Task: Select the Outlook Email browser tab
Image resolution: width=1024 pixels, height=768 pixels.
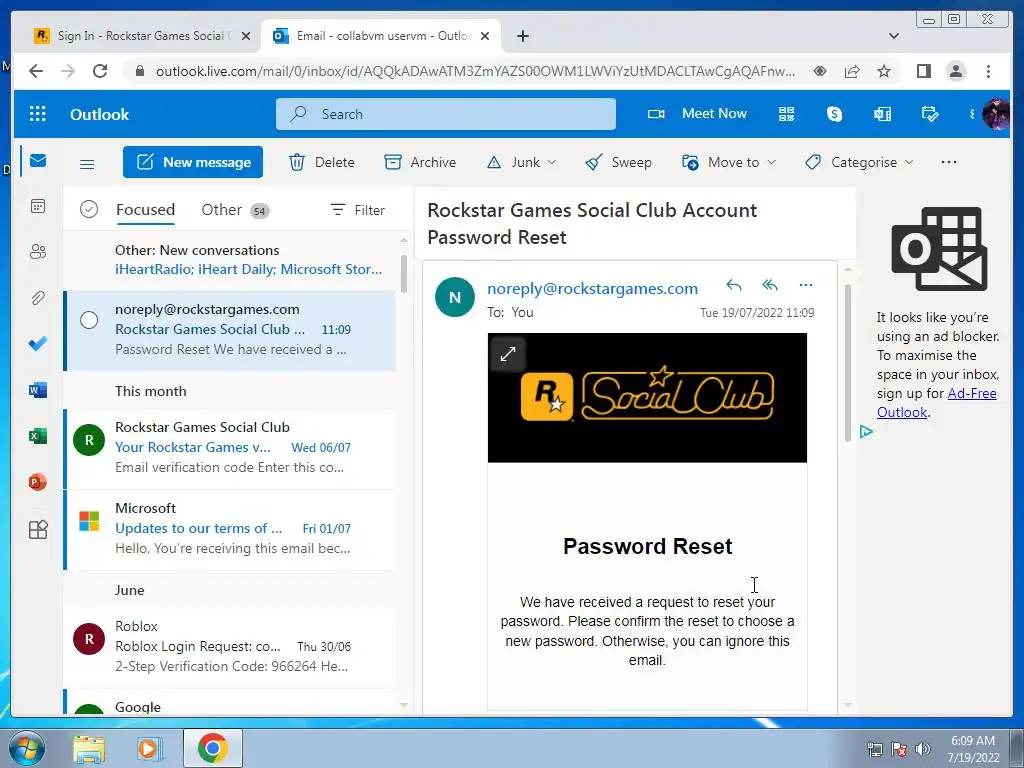Action: [x=381, y=36]
